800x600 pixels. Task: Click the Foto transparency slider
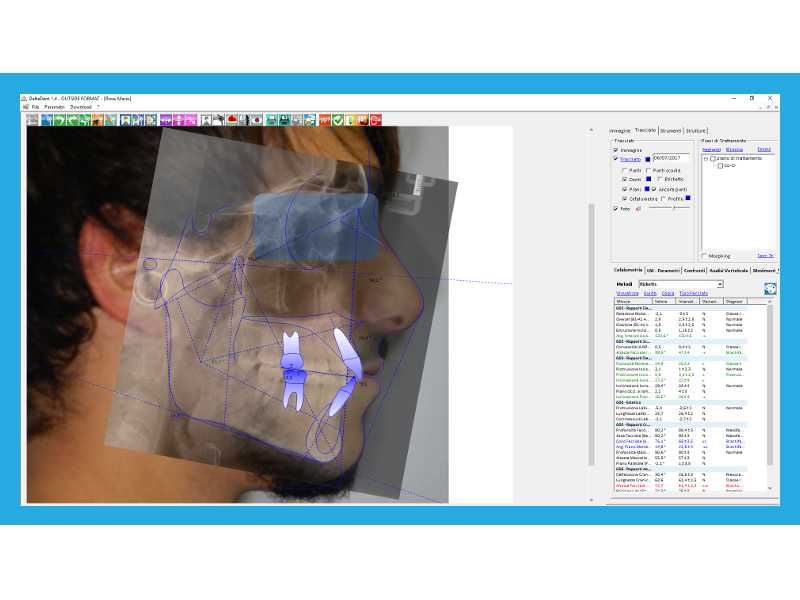(x=669, y=208)
